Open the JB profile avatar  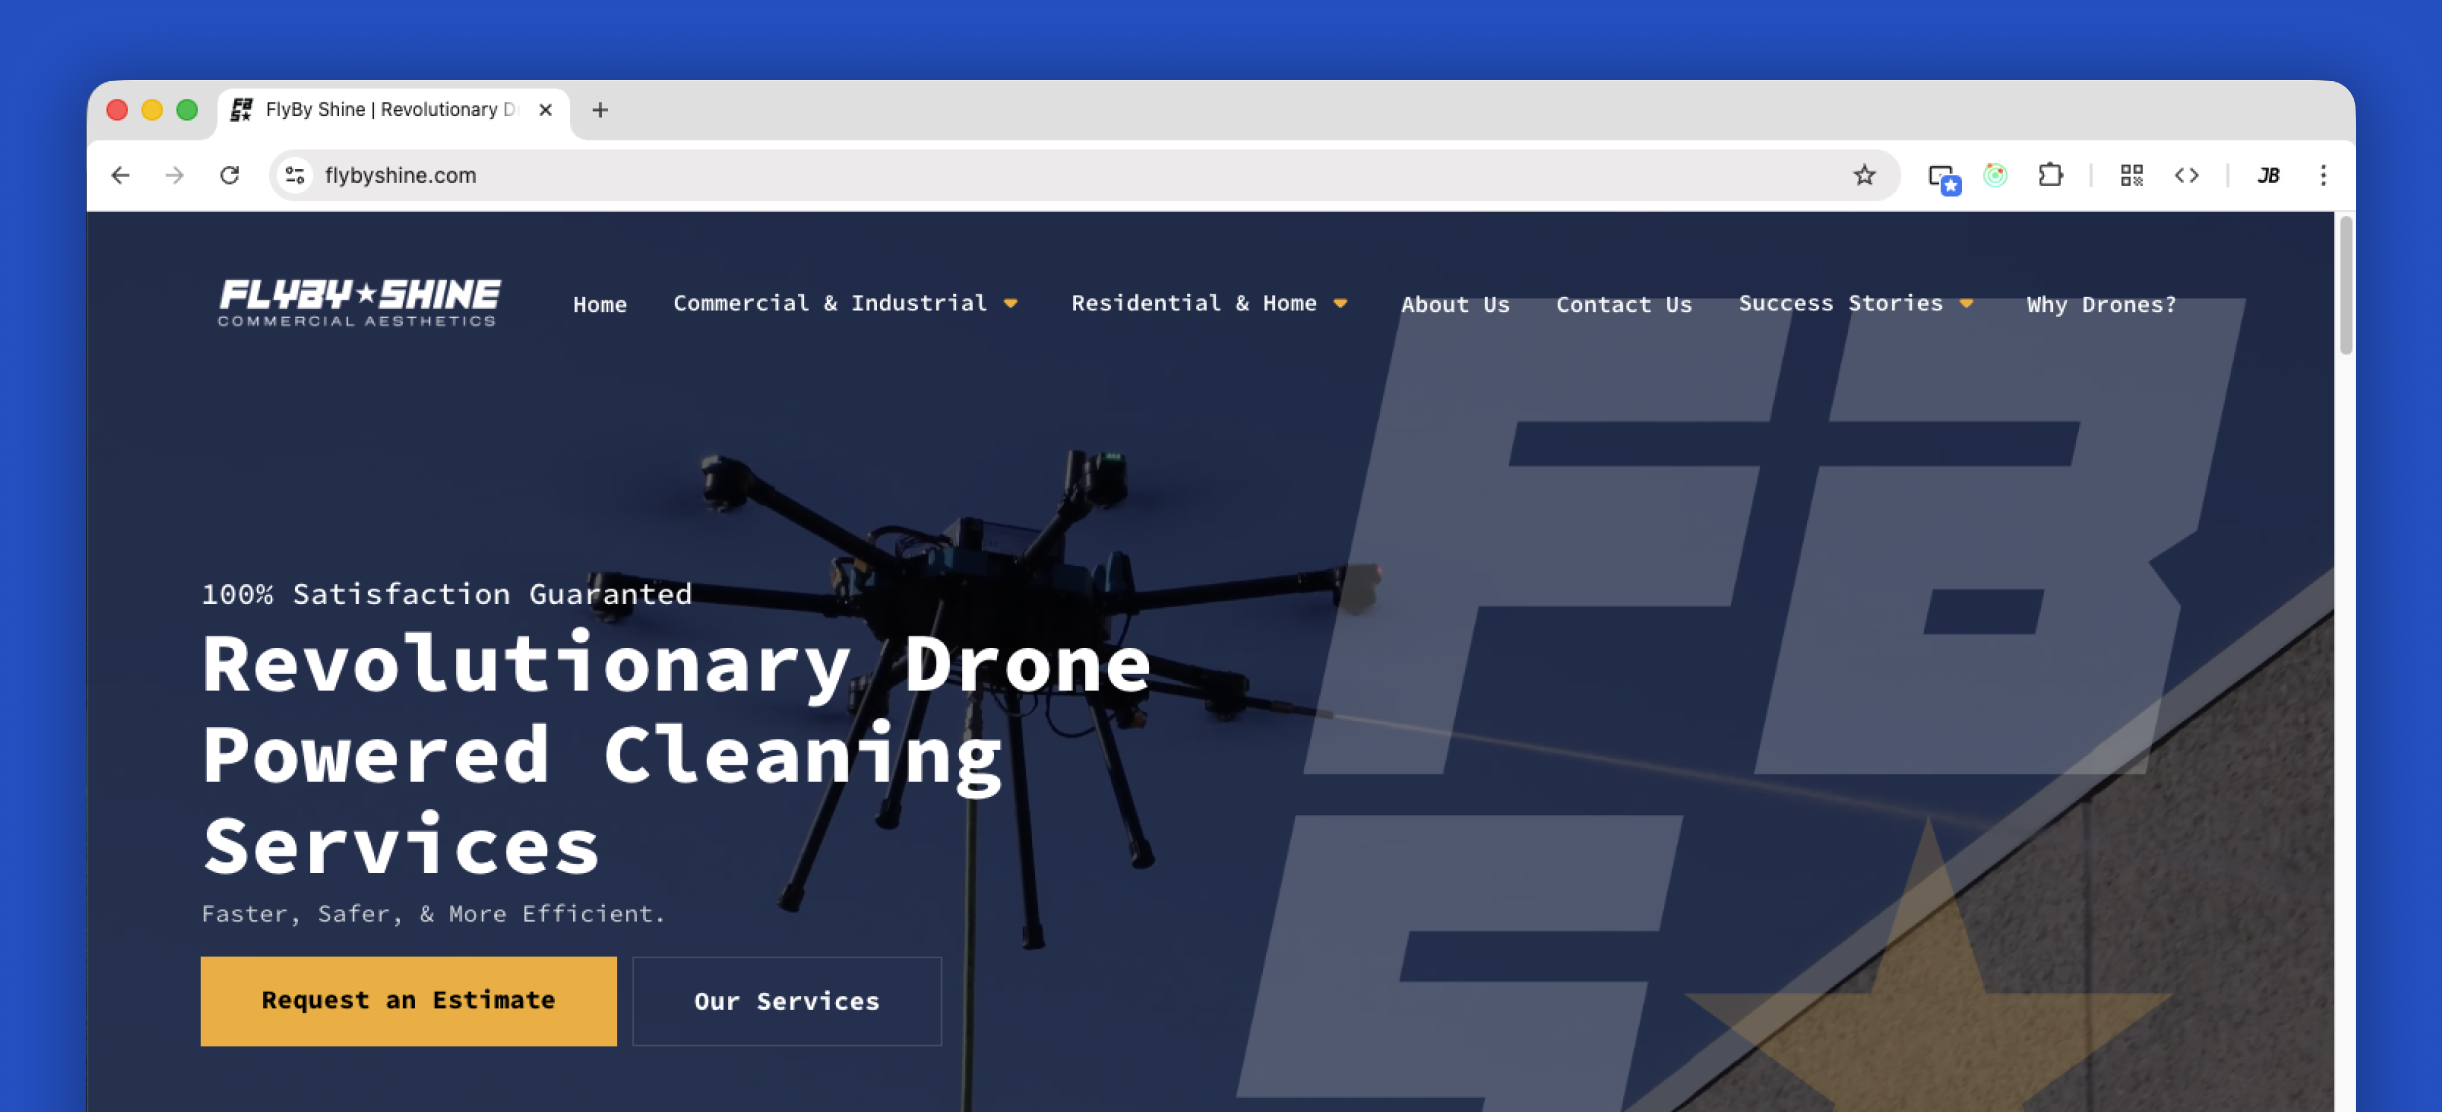point(2268,175)
